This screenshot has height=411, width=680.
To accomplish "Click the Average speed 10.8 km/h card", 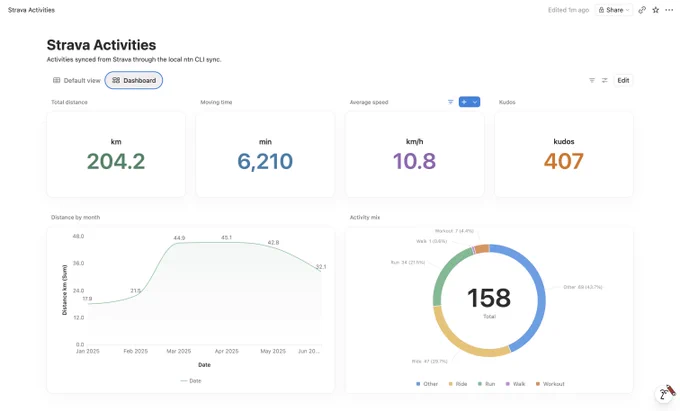I will (415, 154).
